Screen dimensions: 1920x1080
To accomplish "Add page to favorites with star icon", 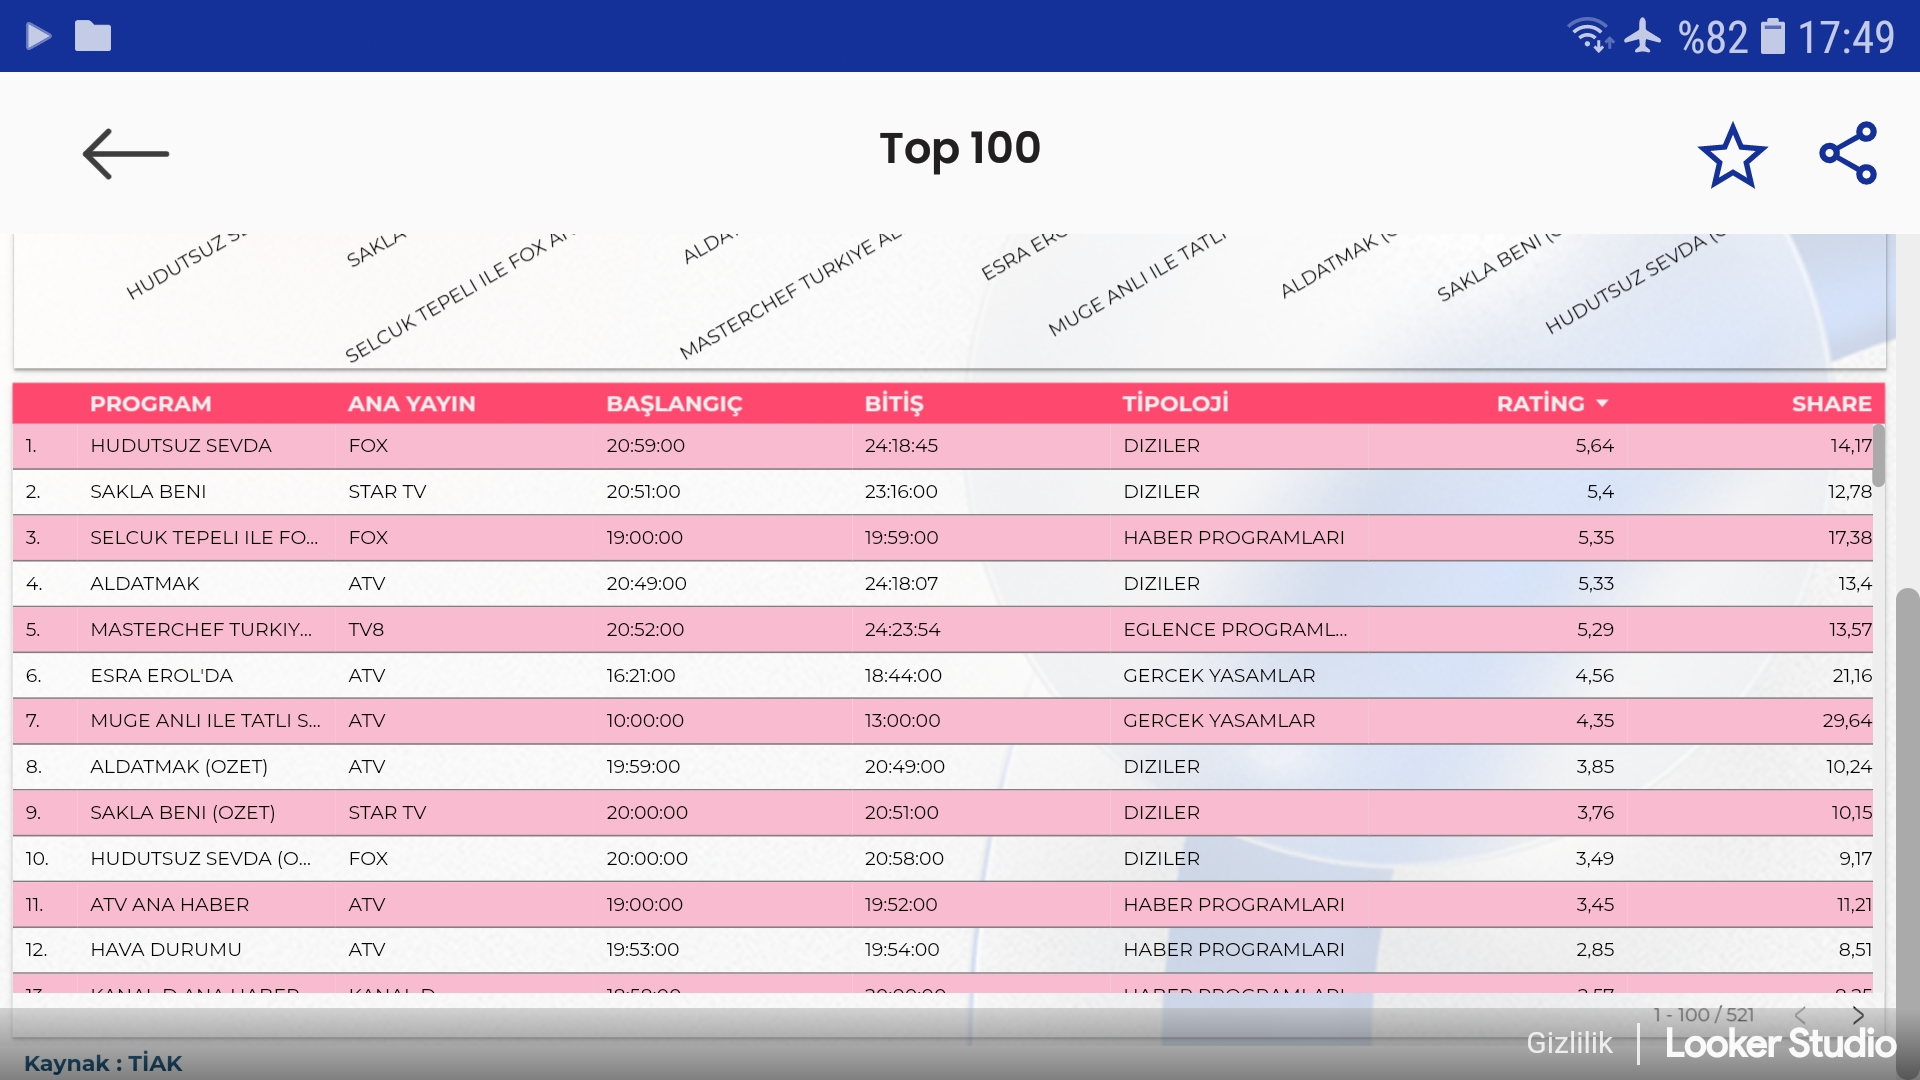I will (1732, 155).
